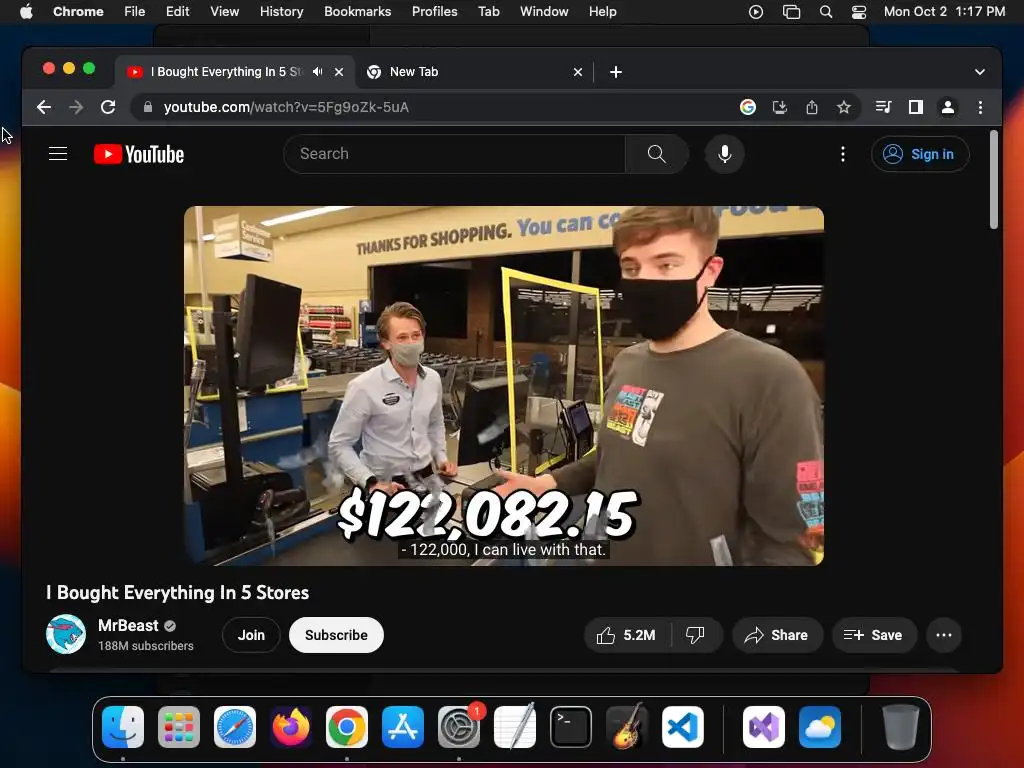The width and height of the screenshot is (1024, 768).
Task: Click the YouTube Search input field
Action: tap(455, 154)
